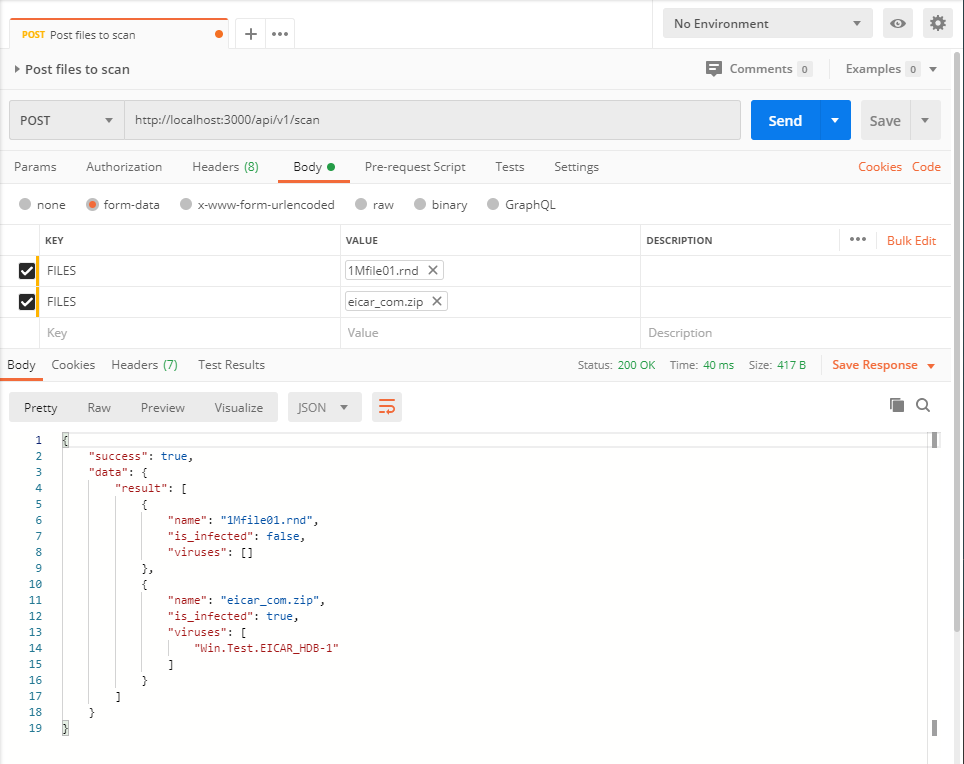Open the Pre-request Script tab

[415, 167]
